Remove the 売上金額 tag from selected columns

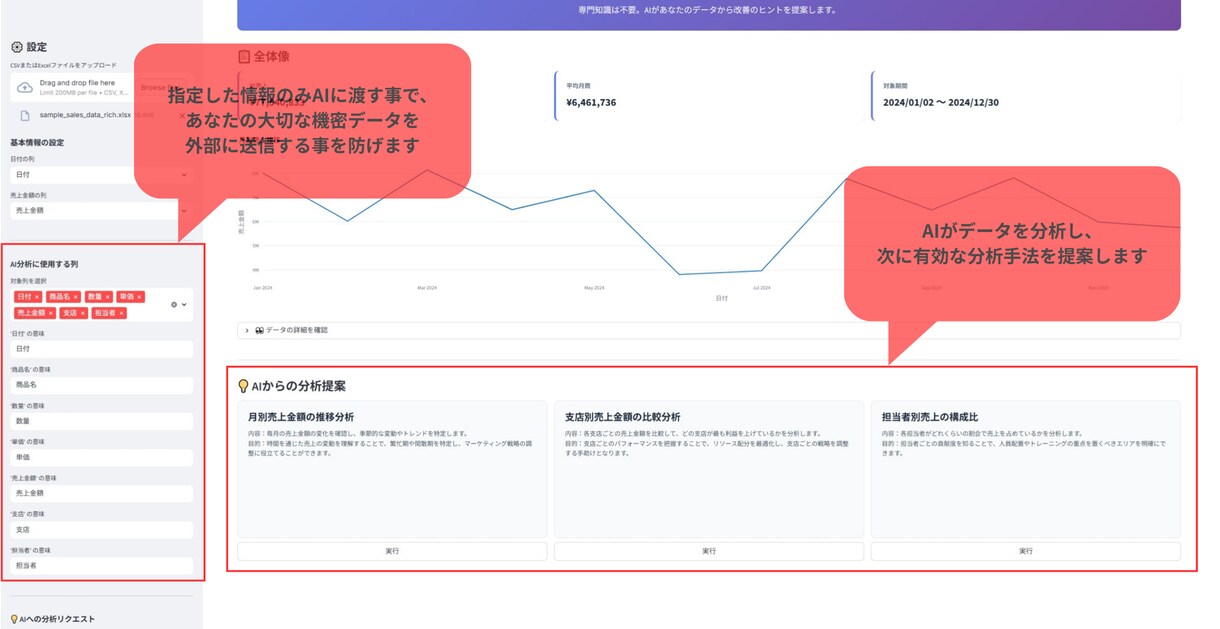coord(50,313)
